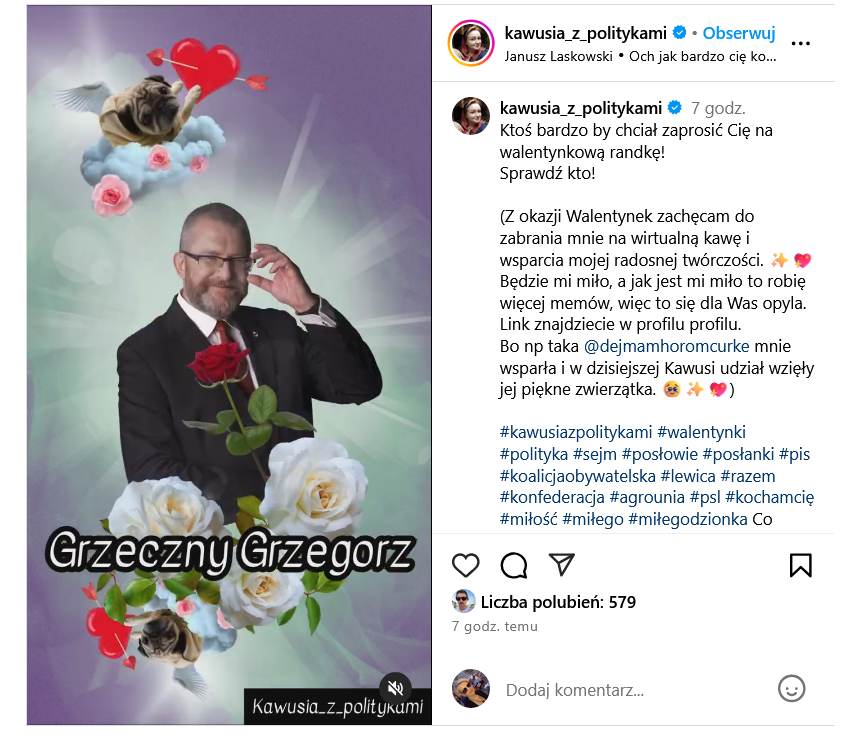Open comments with the speech bubble icon

click(514, 565)
